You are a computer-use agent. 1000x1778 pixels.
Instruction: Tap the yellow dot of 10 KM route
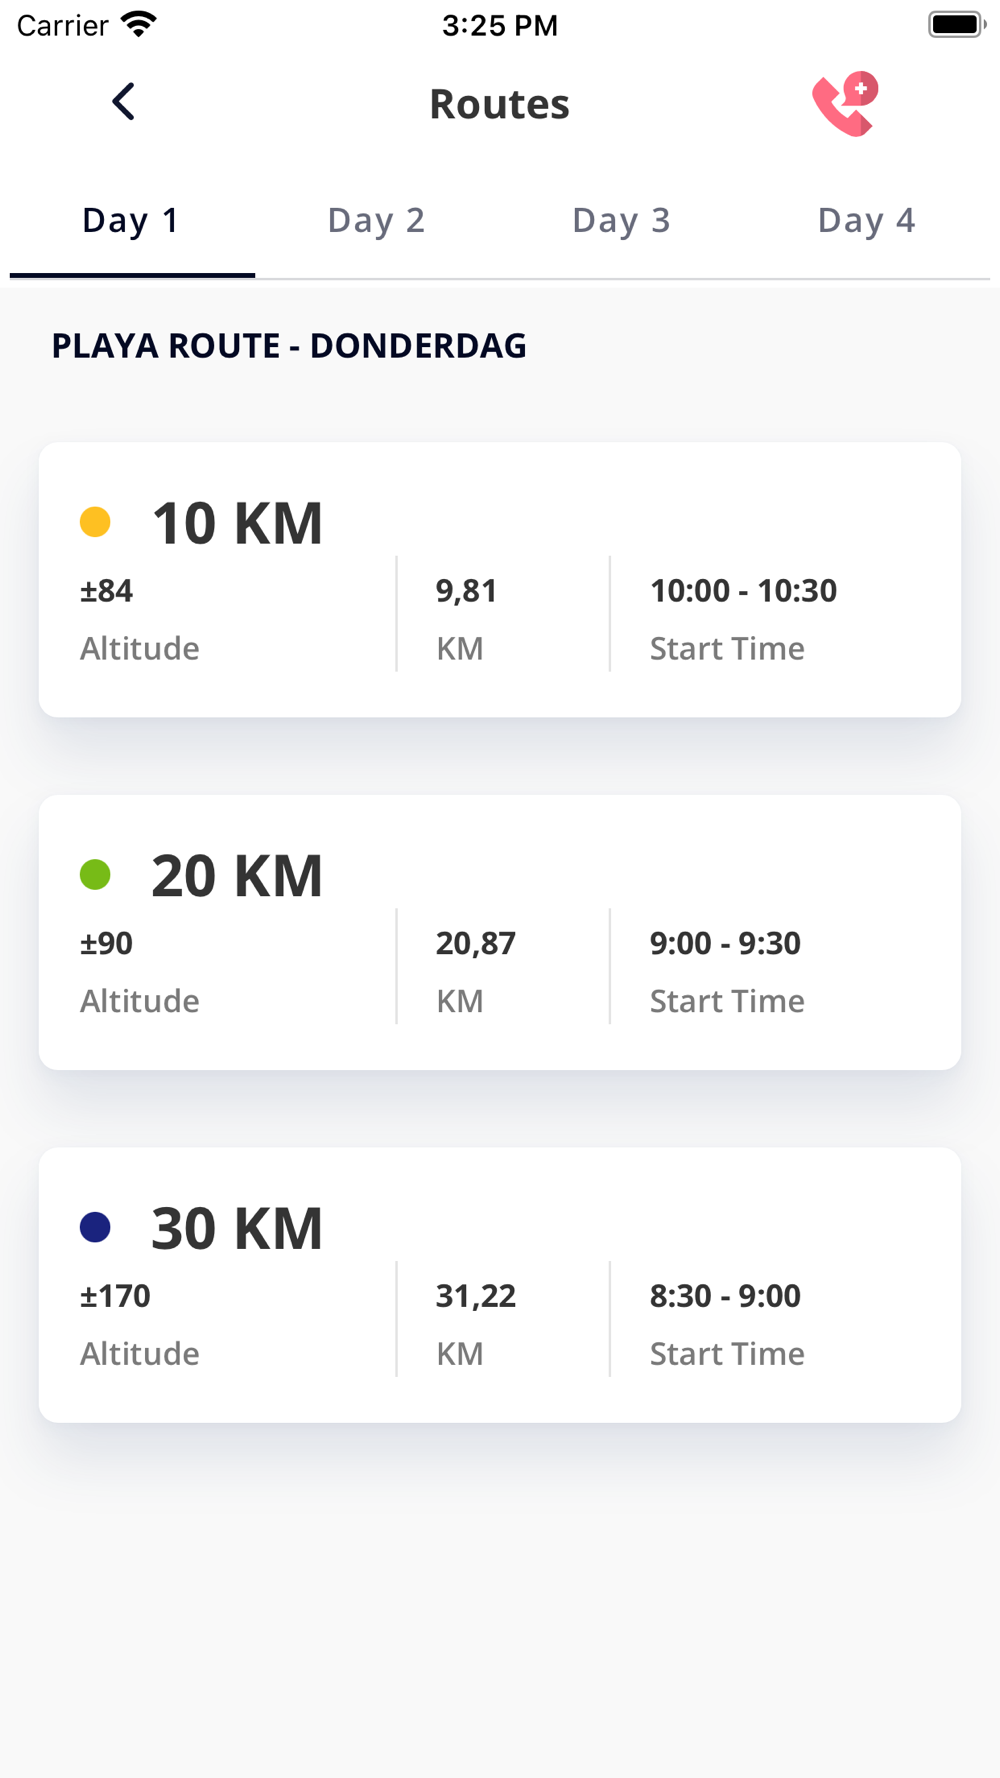click(x=95, y=522)
